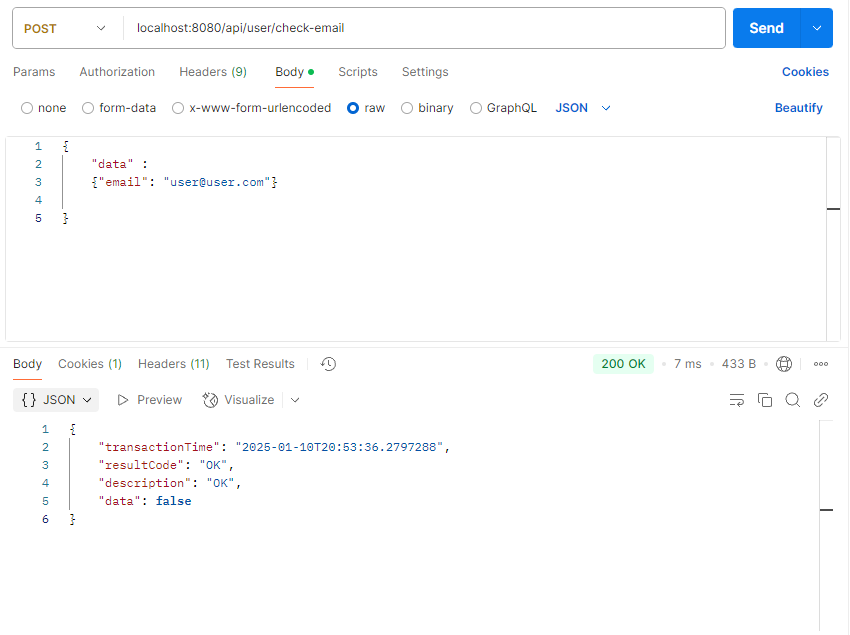Viewport: 850px width, 635px height.
Task: Click the network globe icon
Action: 784,364
